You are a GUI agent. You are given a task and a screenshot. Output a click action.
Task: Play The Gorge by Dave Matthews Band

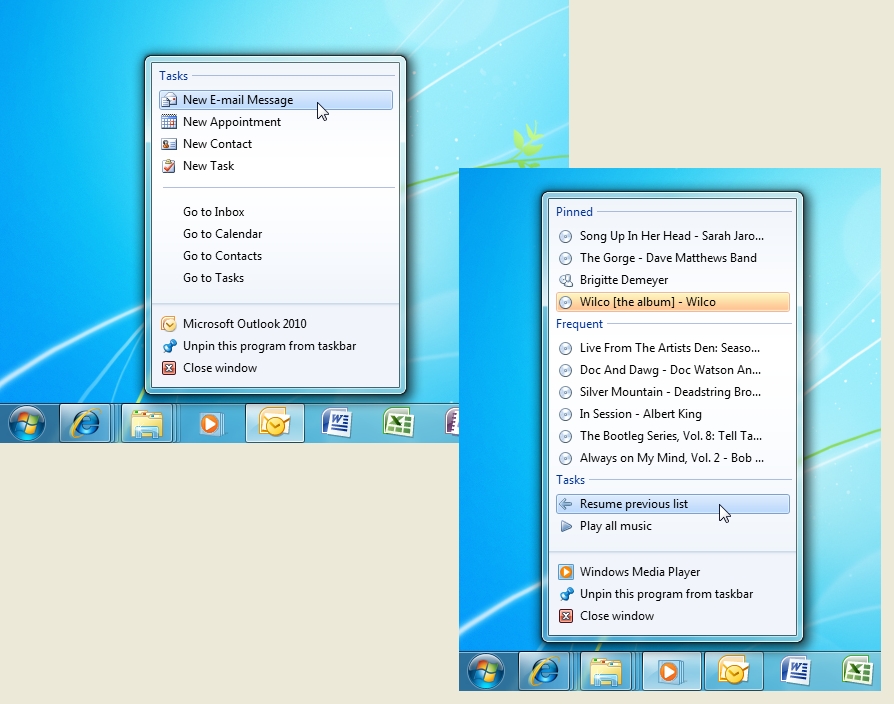[x=667, y=258]
